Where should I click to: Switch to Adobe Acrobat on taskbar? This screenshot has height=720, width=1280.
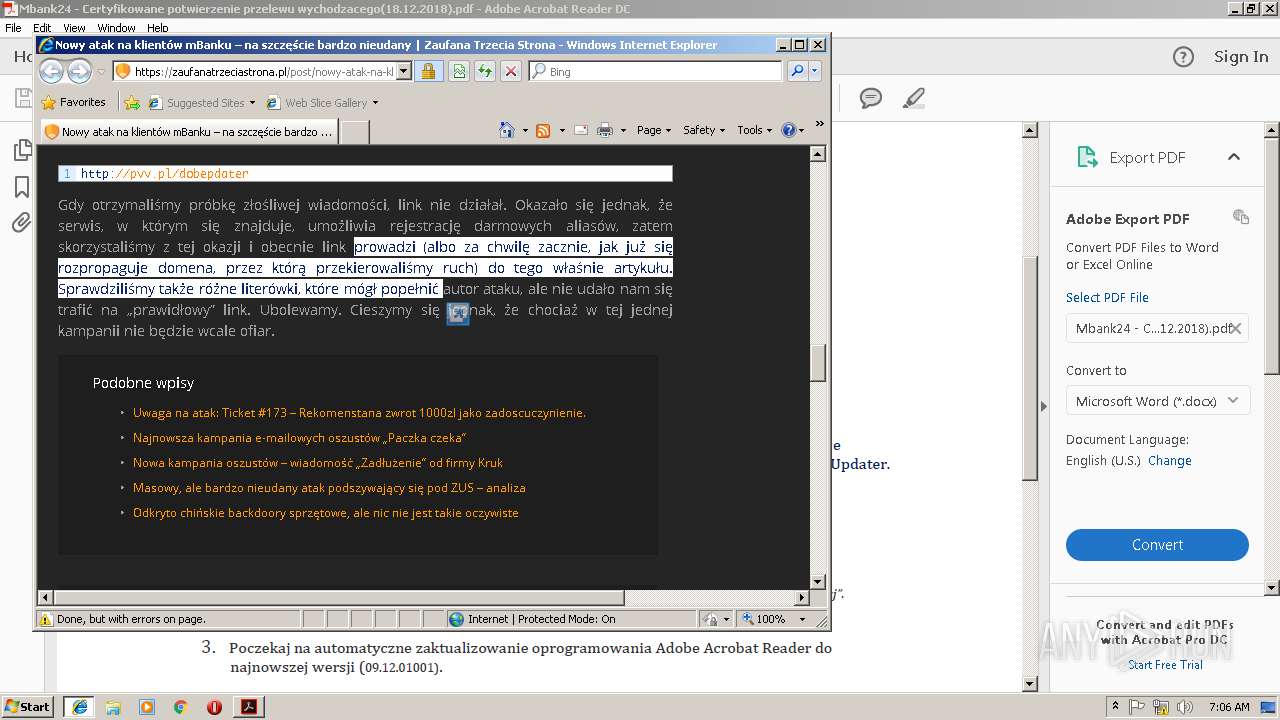point(248,707)
